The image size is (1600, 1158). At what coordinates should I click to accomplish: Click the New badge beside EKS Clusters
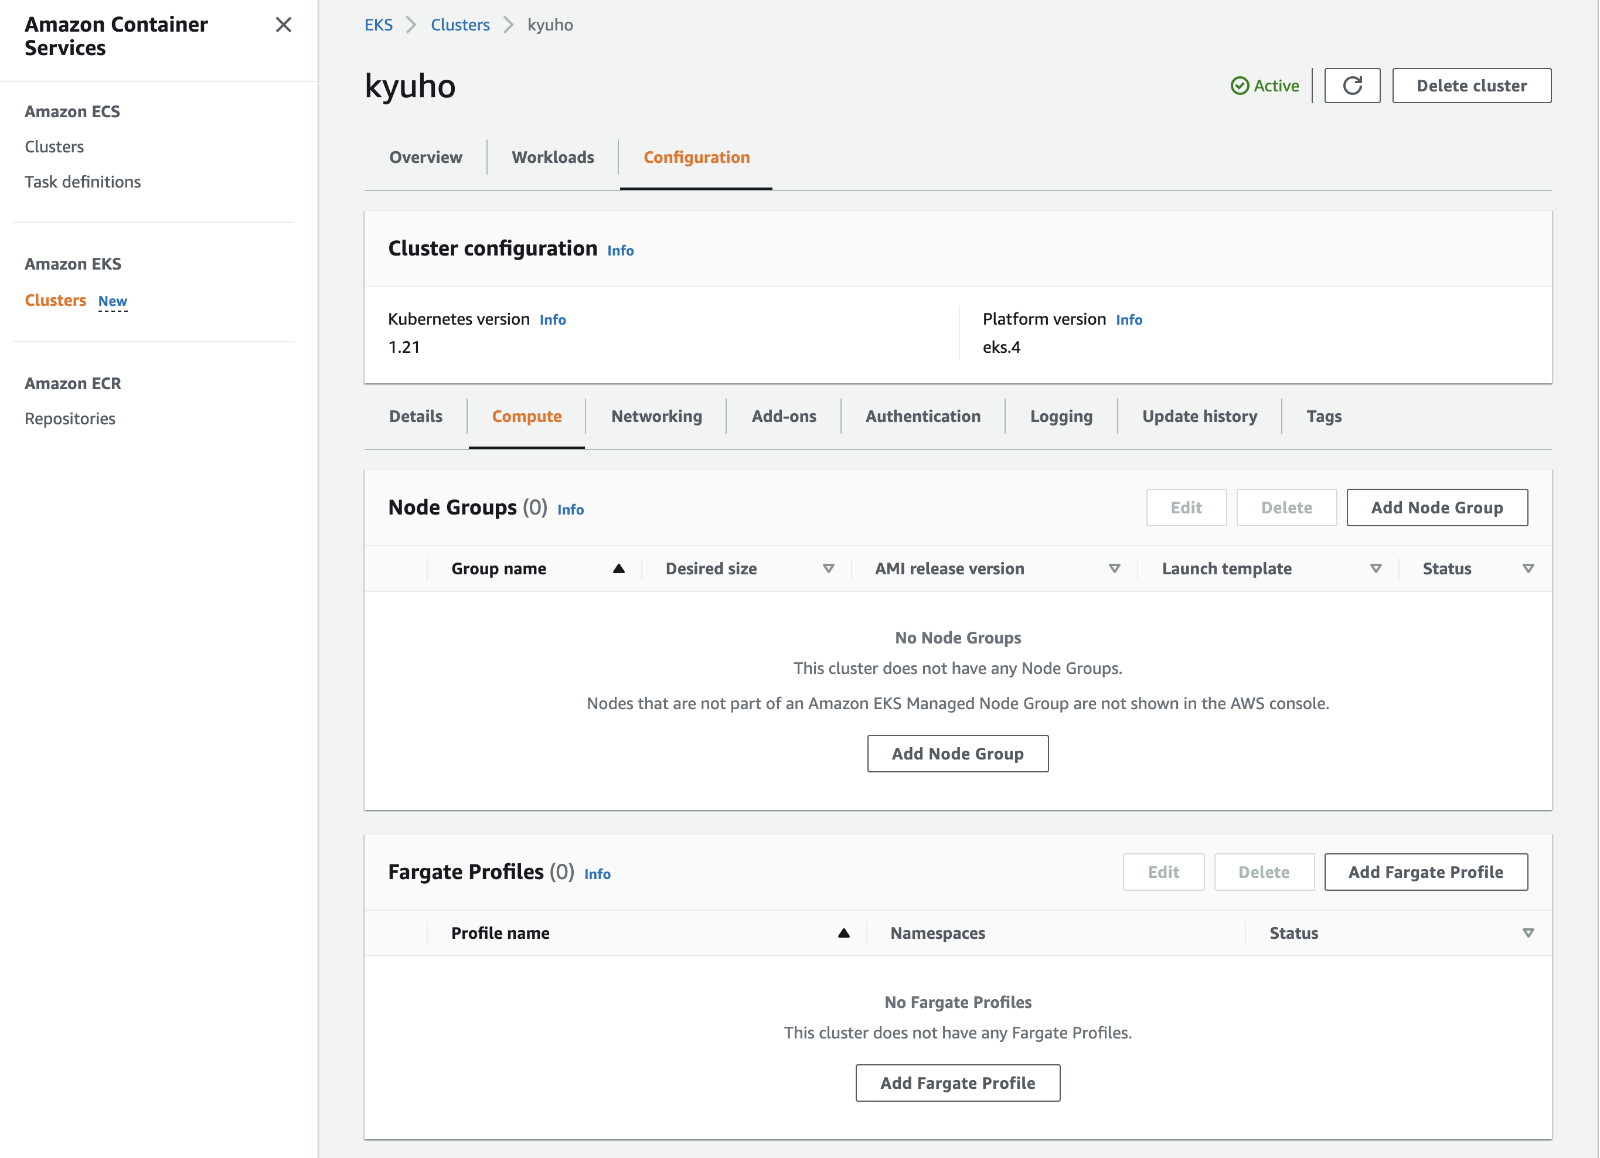tap(113, 301)
